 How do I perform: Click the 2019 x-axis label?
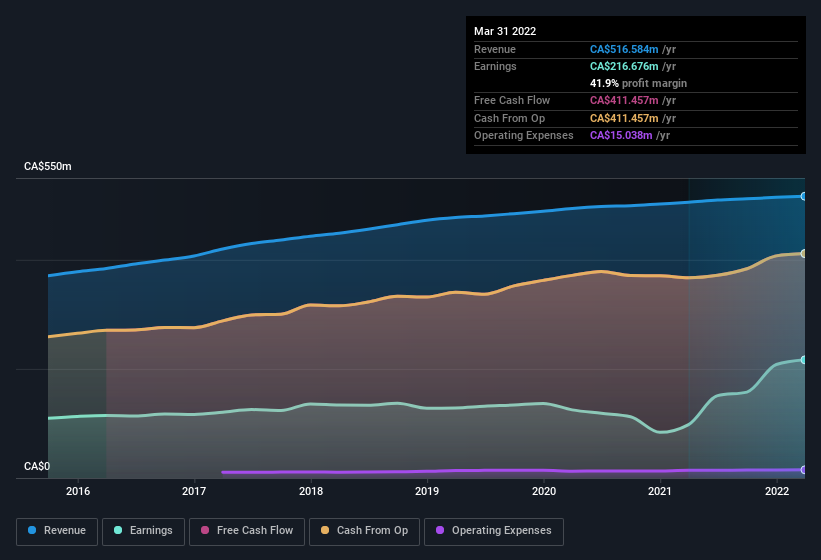427,491
